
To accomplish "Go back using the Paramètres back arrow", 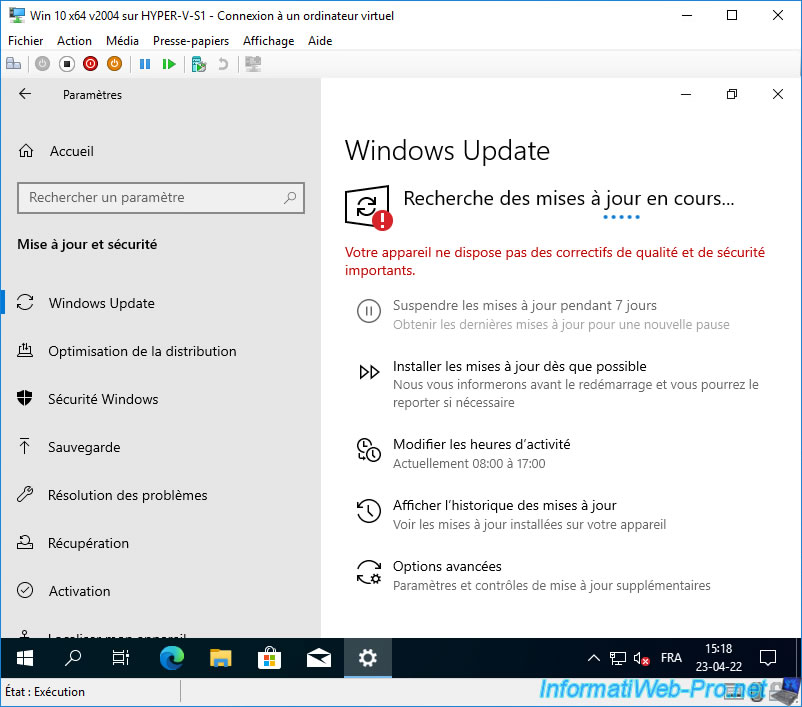I will [25, 94].
